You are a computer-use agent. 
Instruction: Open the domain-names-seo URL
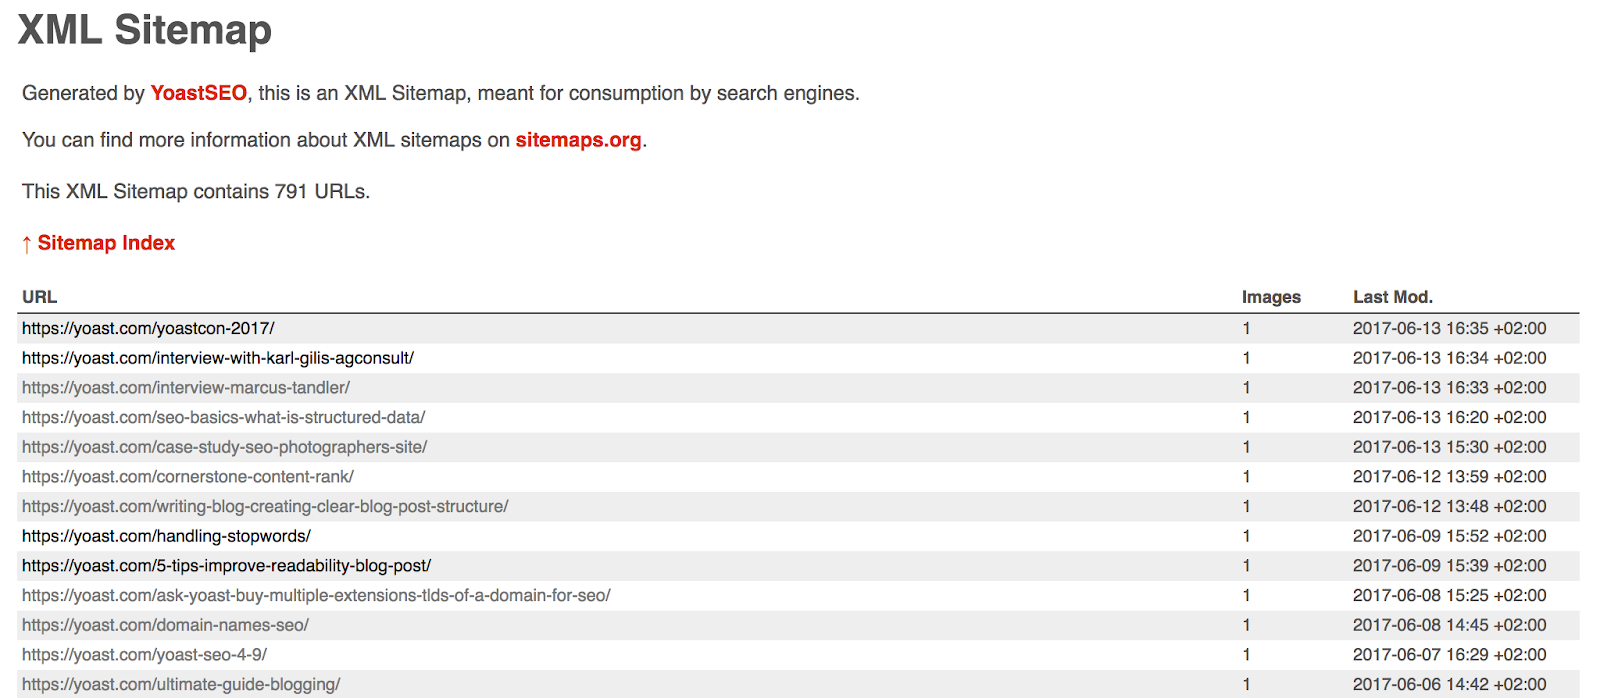pos(166,625)
